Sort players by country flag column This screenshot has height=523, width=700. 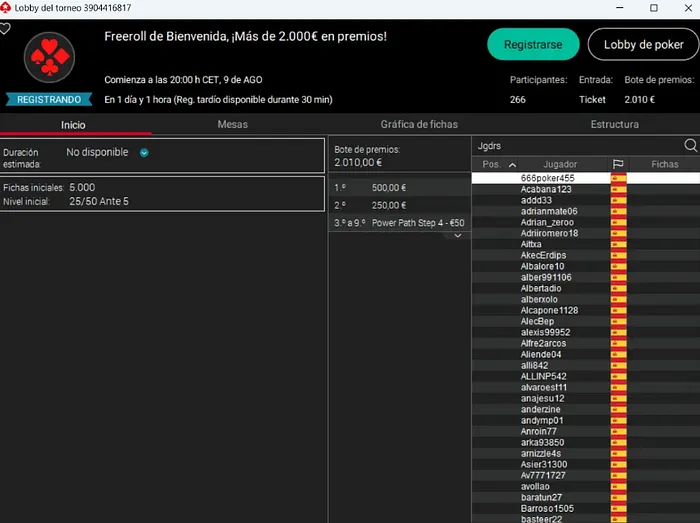tap(618, 164)
